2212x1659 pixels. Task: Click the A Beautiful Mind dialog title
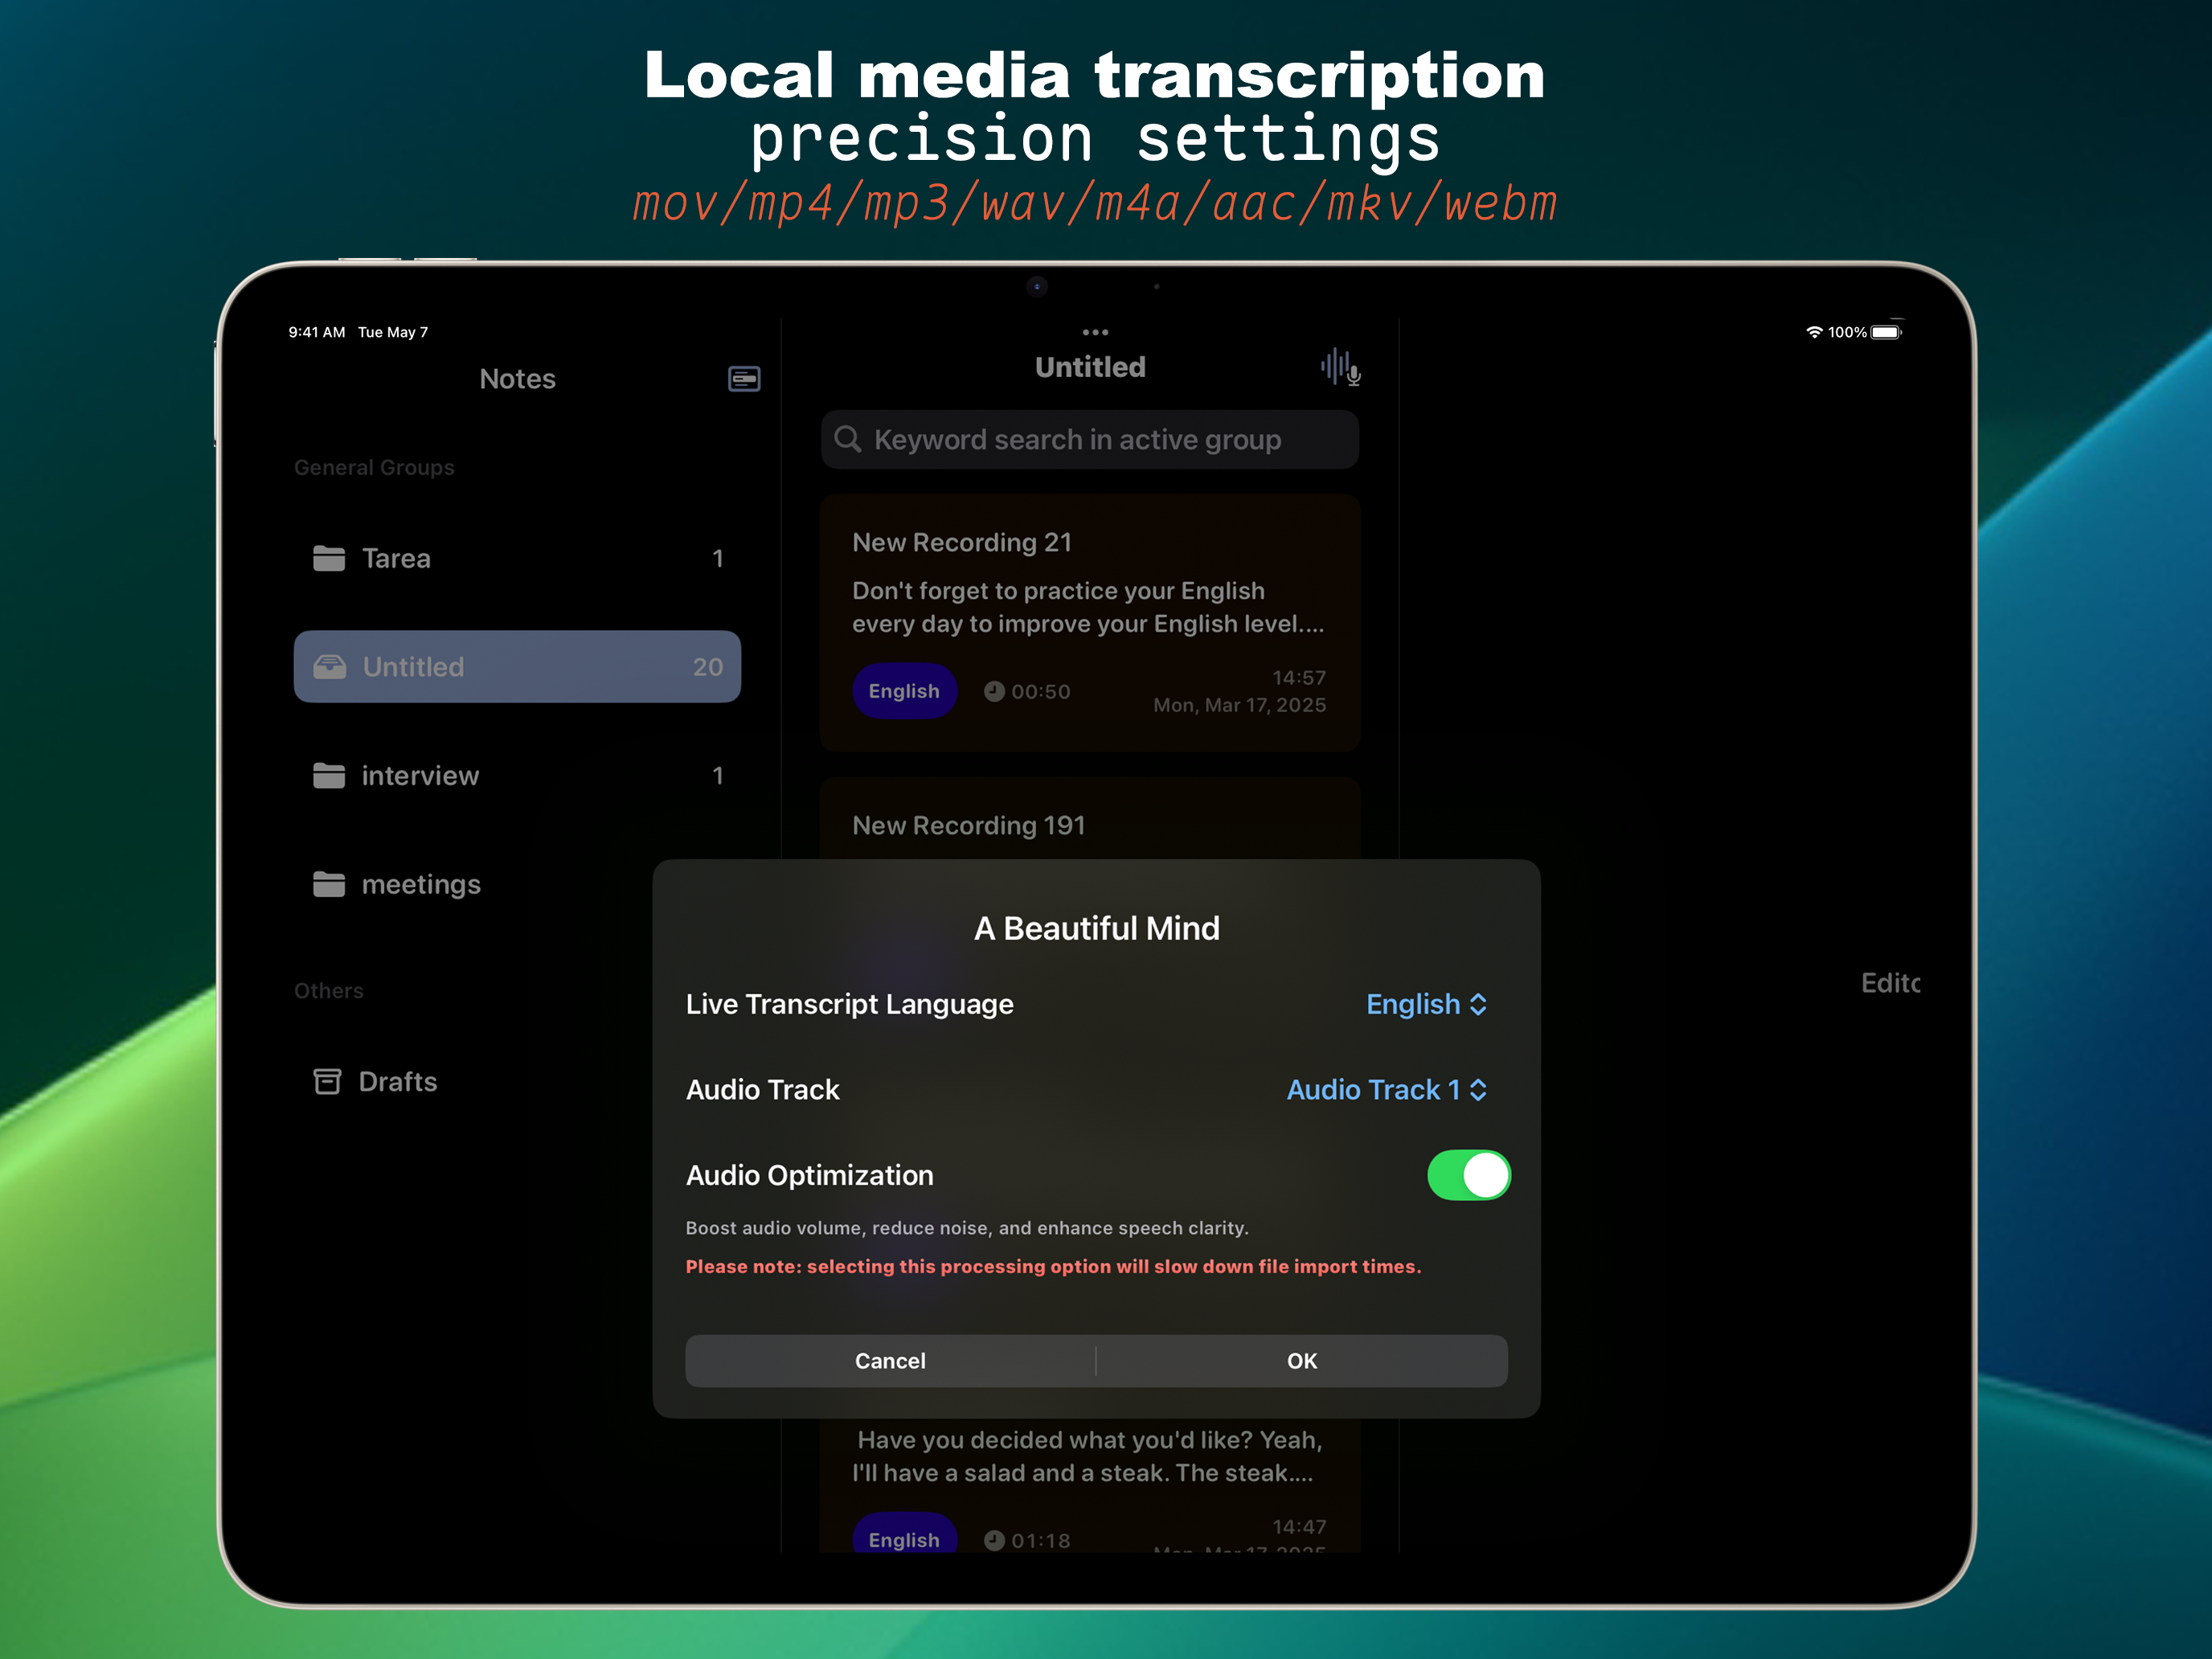(x=1097, y=928)
